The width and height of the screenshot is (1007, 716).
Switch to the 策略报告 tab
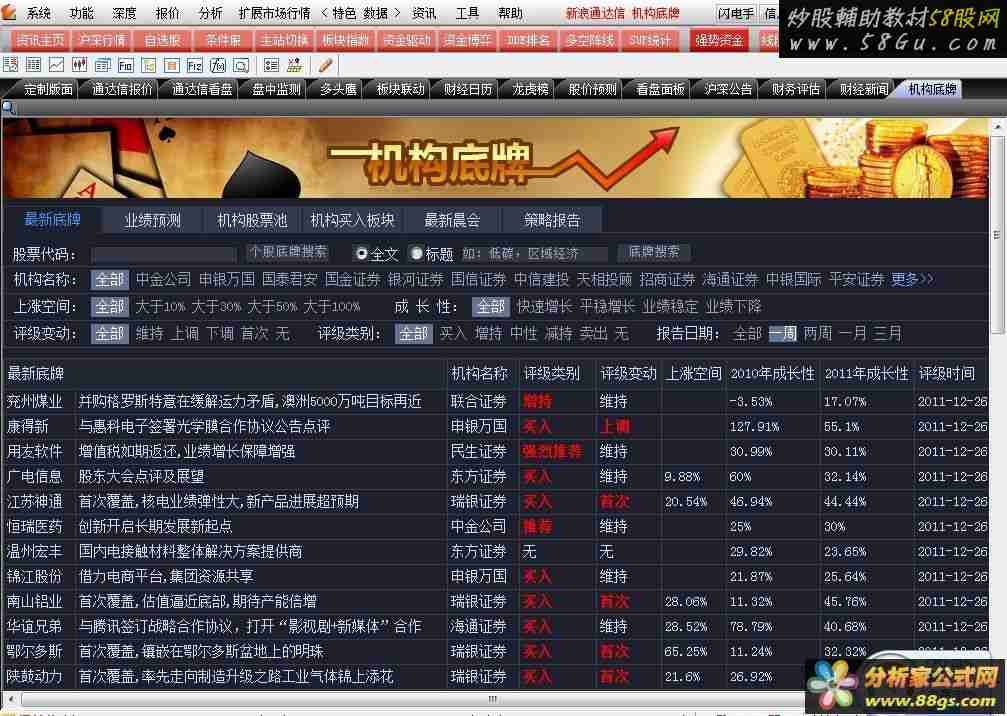(x=552, y=220)
